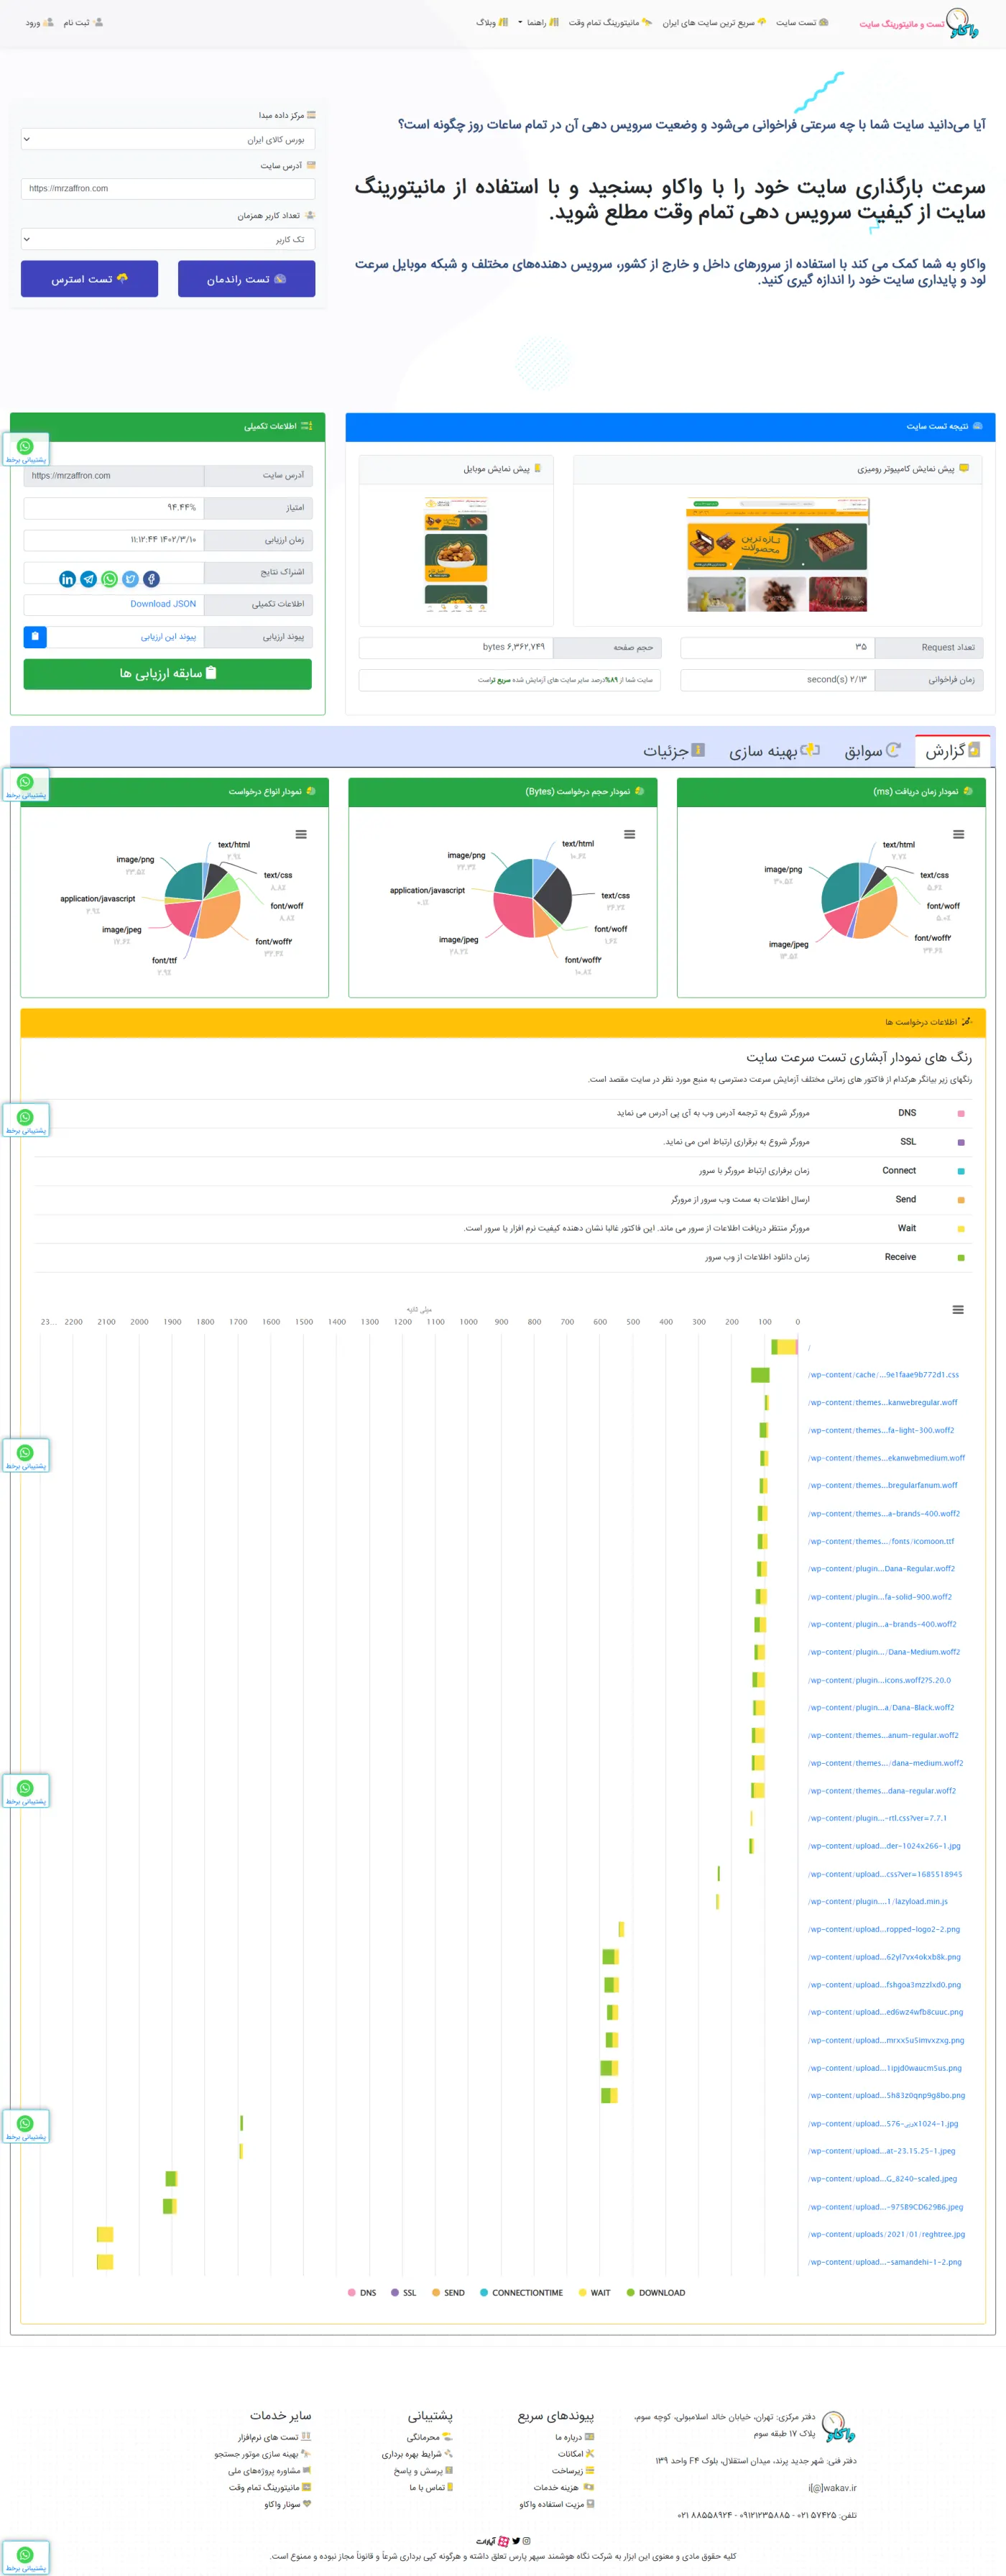This screenshot has width=1006, height=2576.
Task: Open the menu on the receive time (ms) chart
Action: point(958,834)
